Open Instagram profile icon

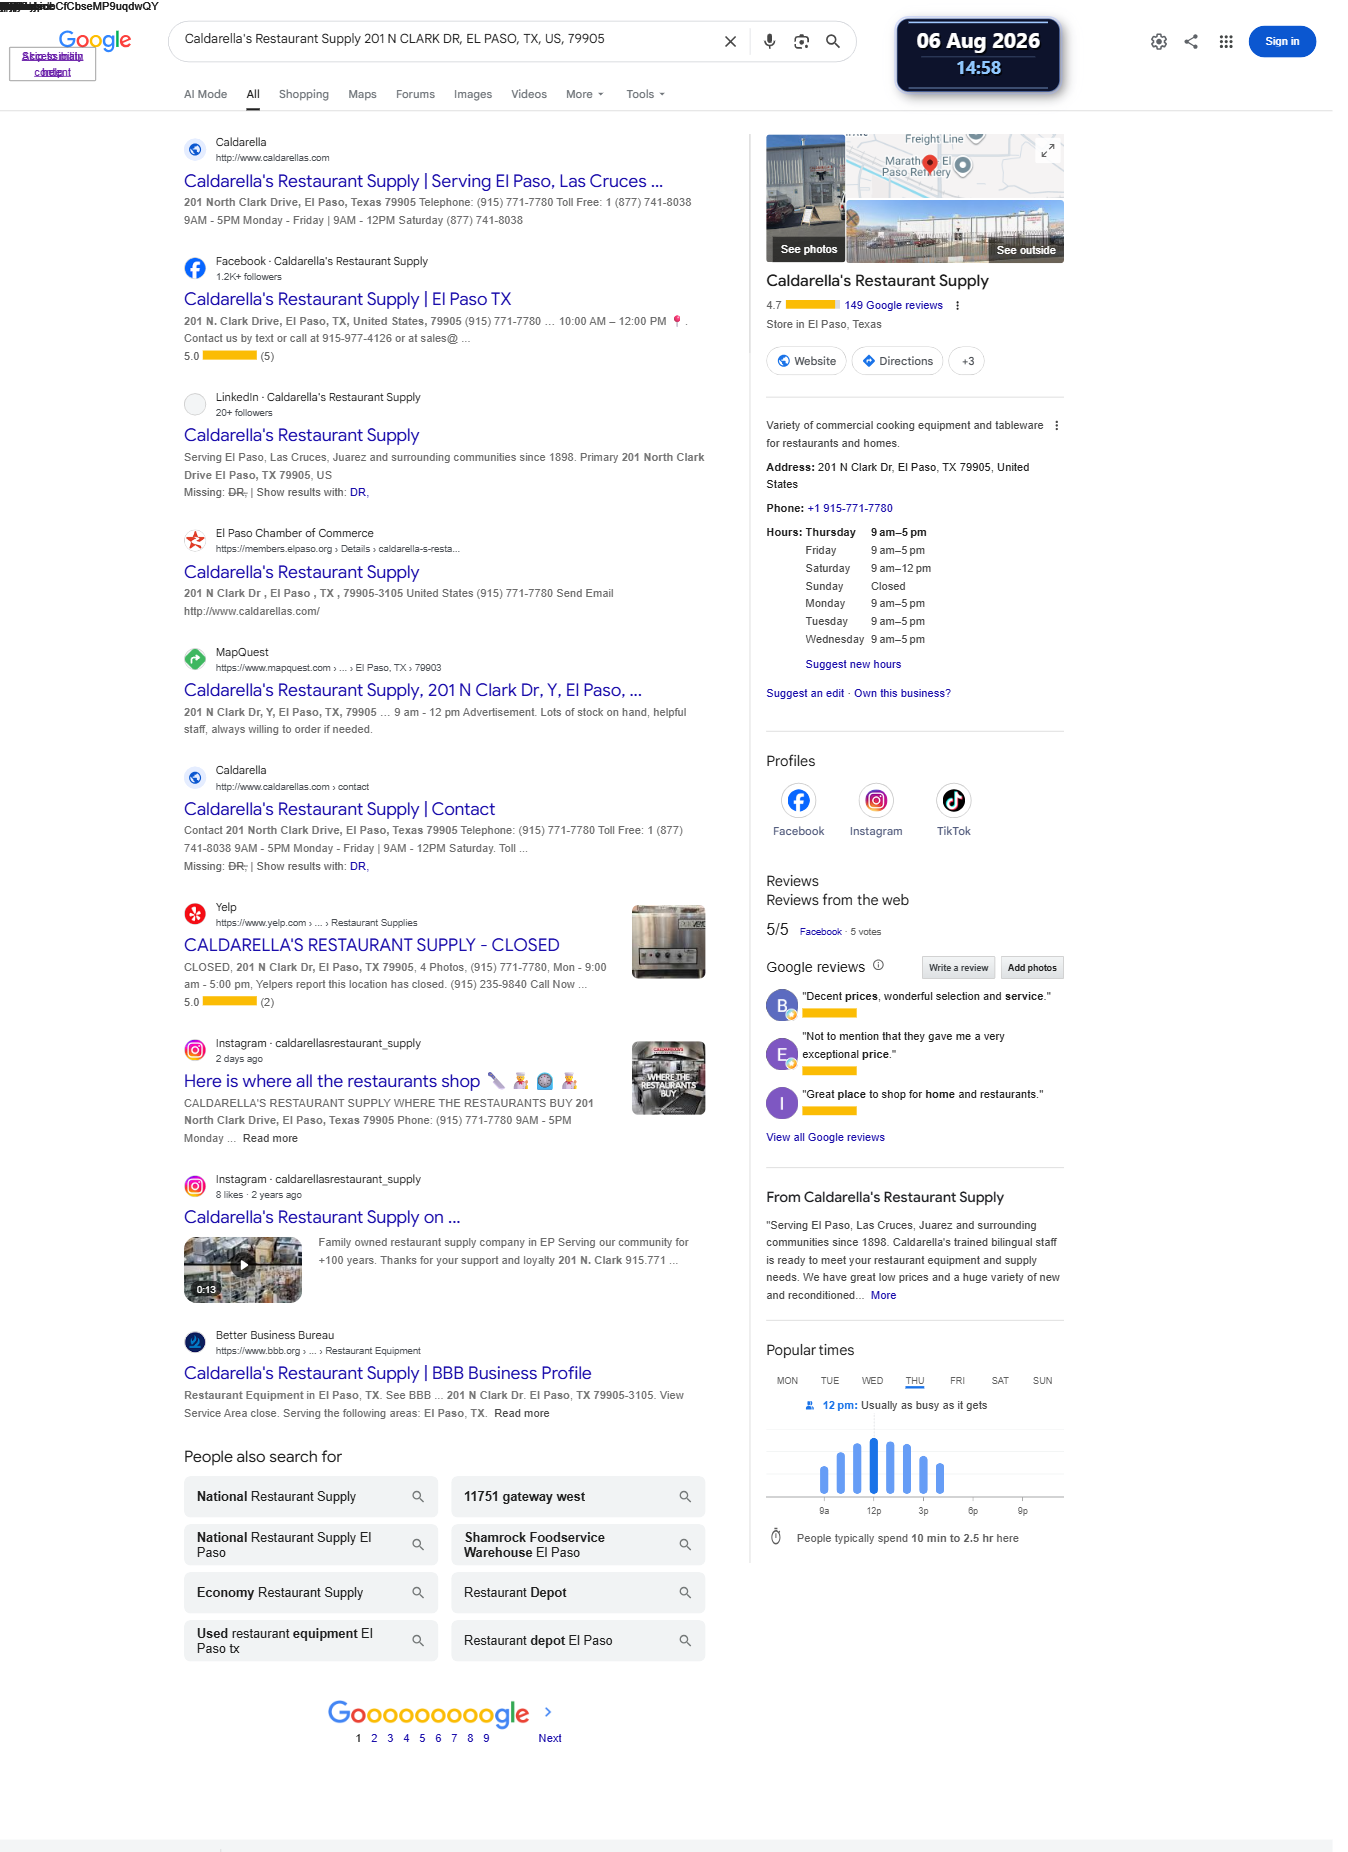[876, 801]
